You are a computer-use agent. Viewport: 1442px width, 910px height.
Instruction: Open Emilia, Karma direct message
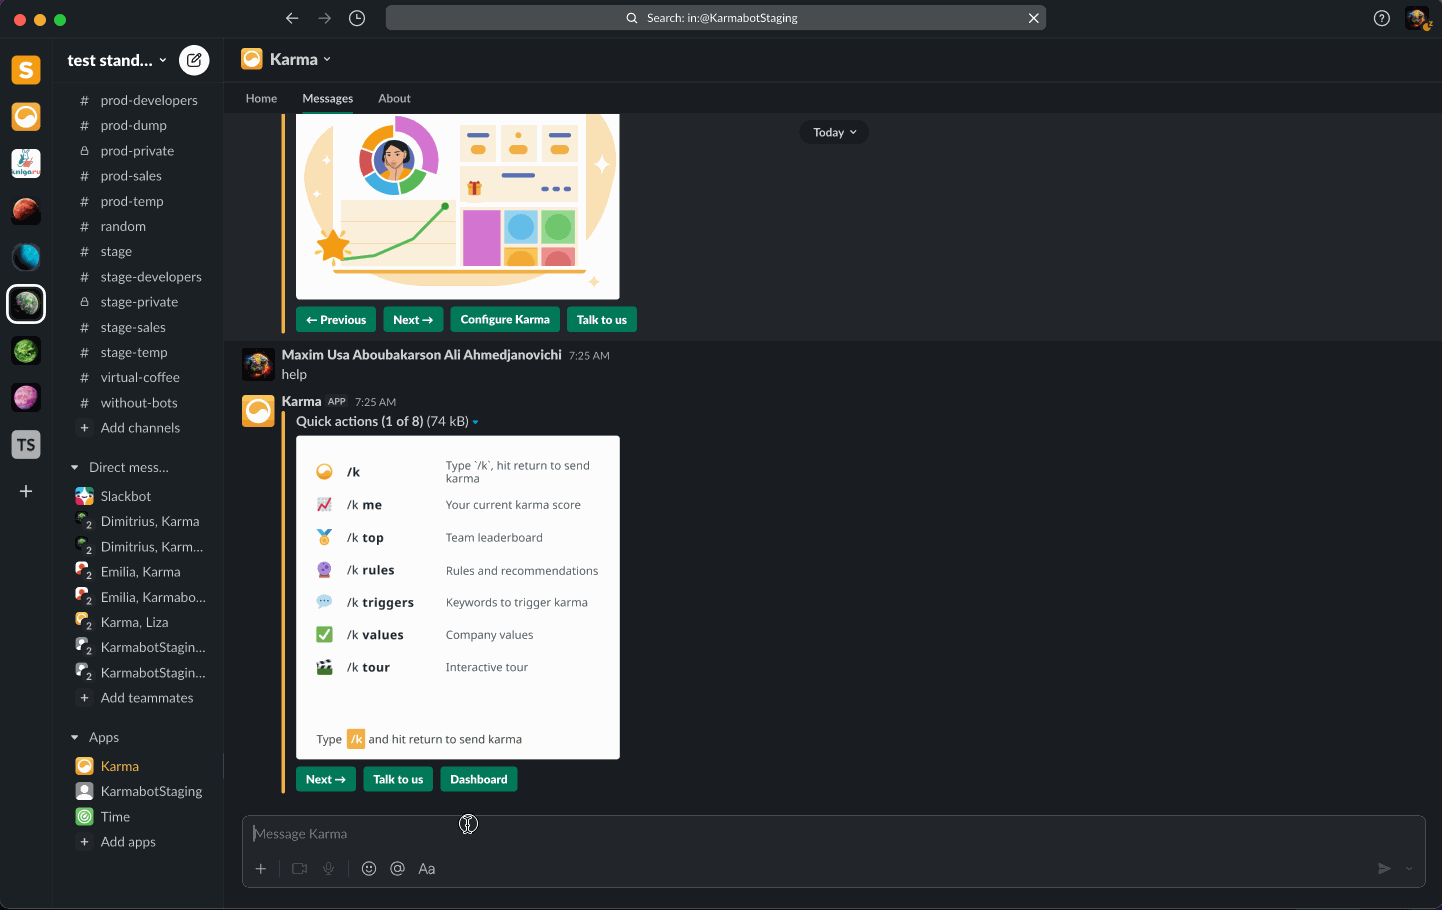[138, 572]
